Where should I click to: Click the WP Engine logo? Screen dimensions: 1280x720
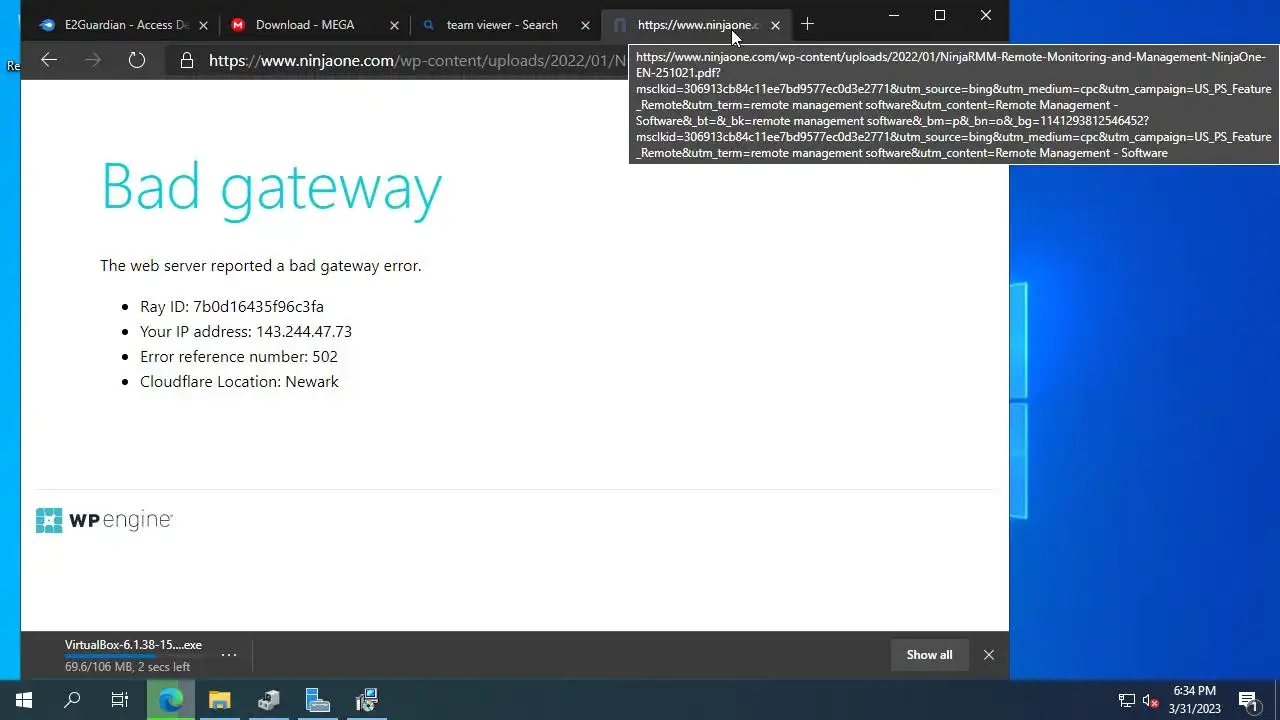click(x=104, y=520)
